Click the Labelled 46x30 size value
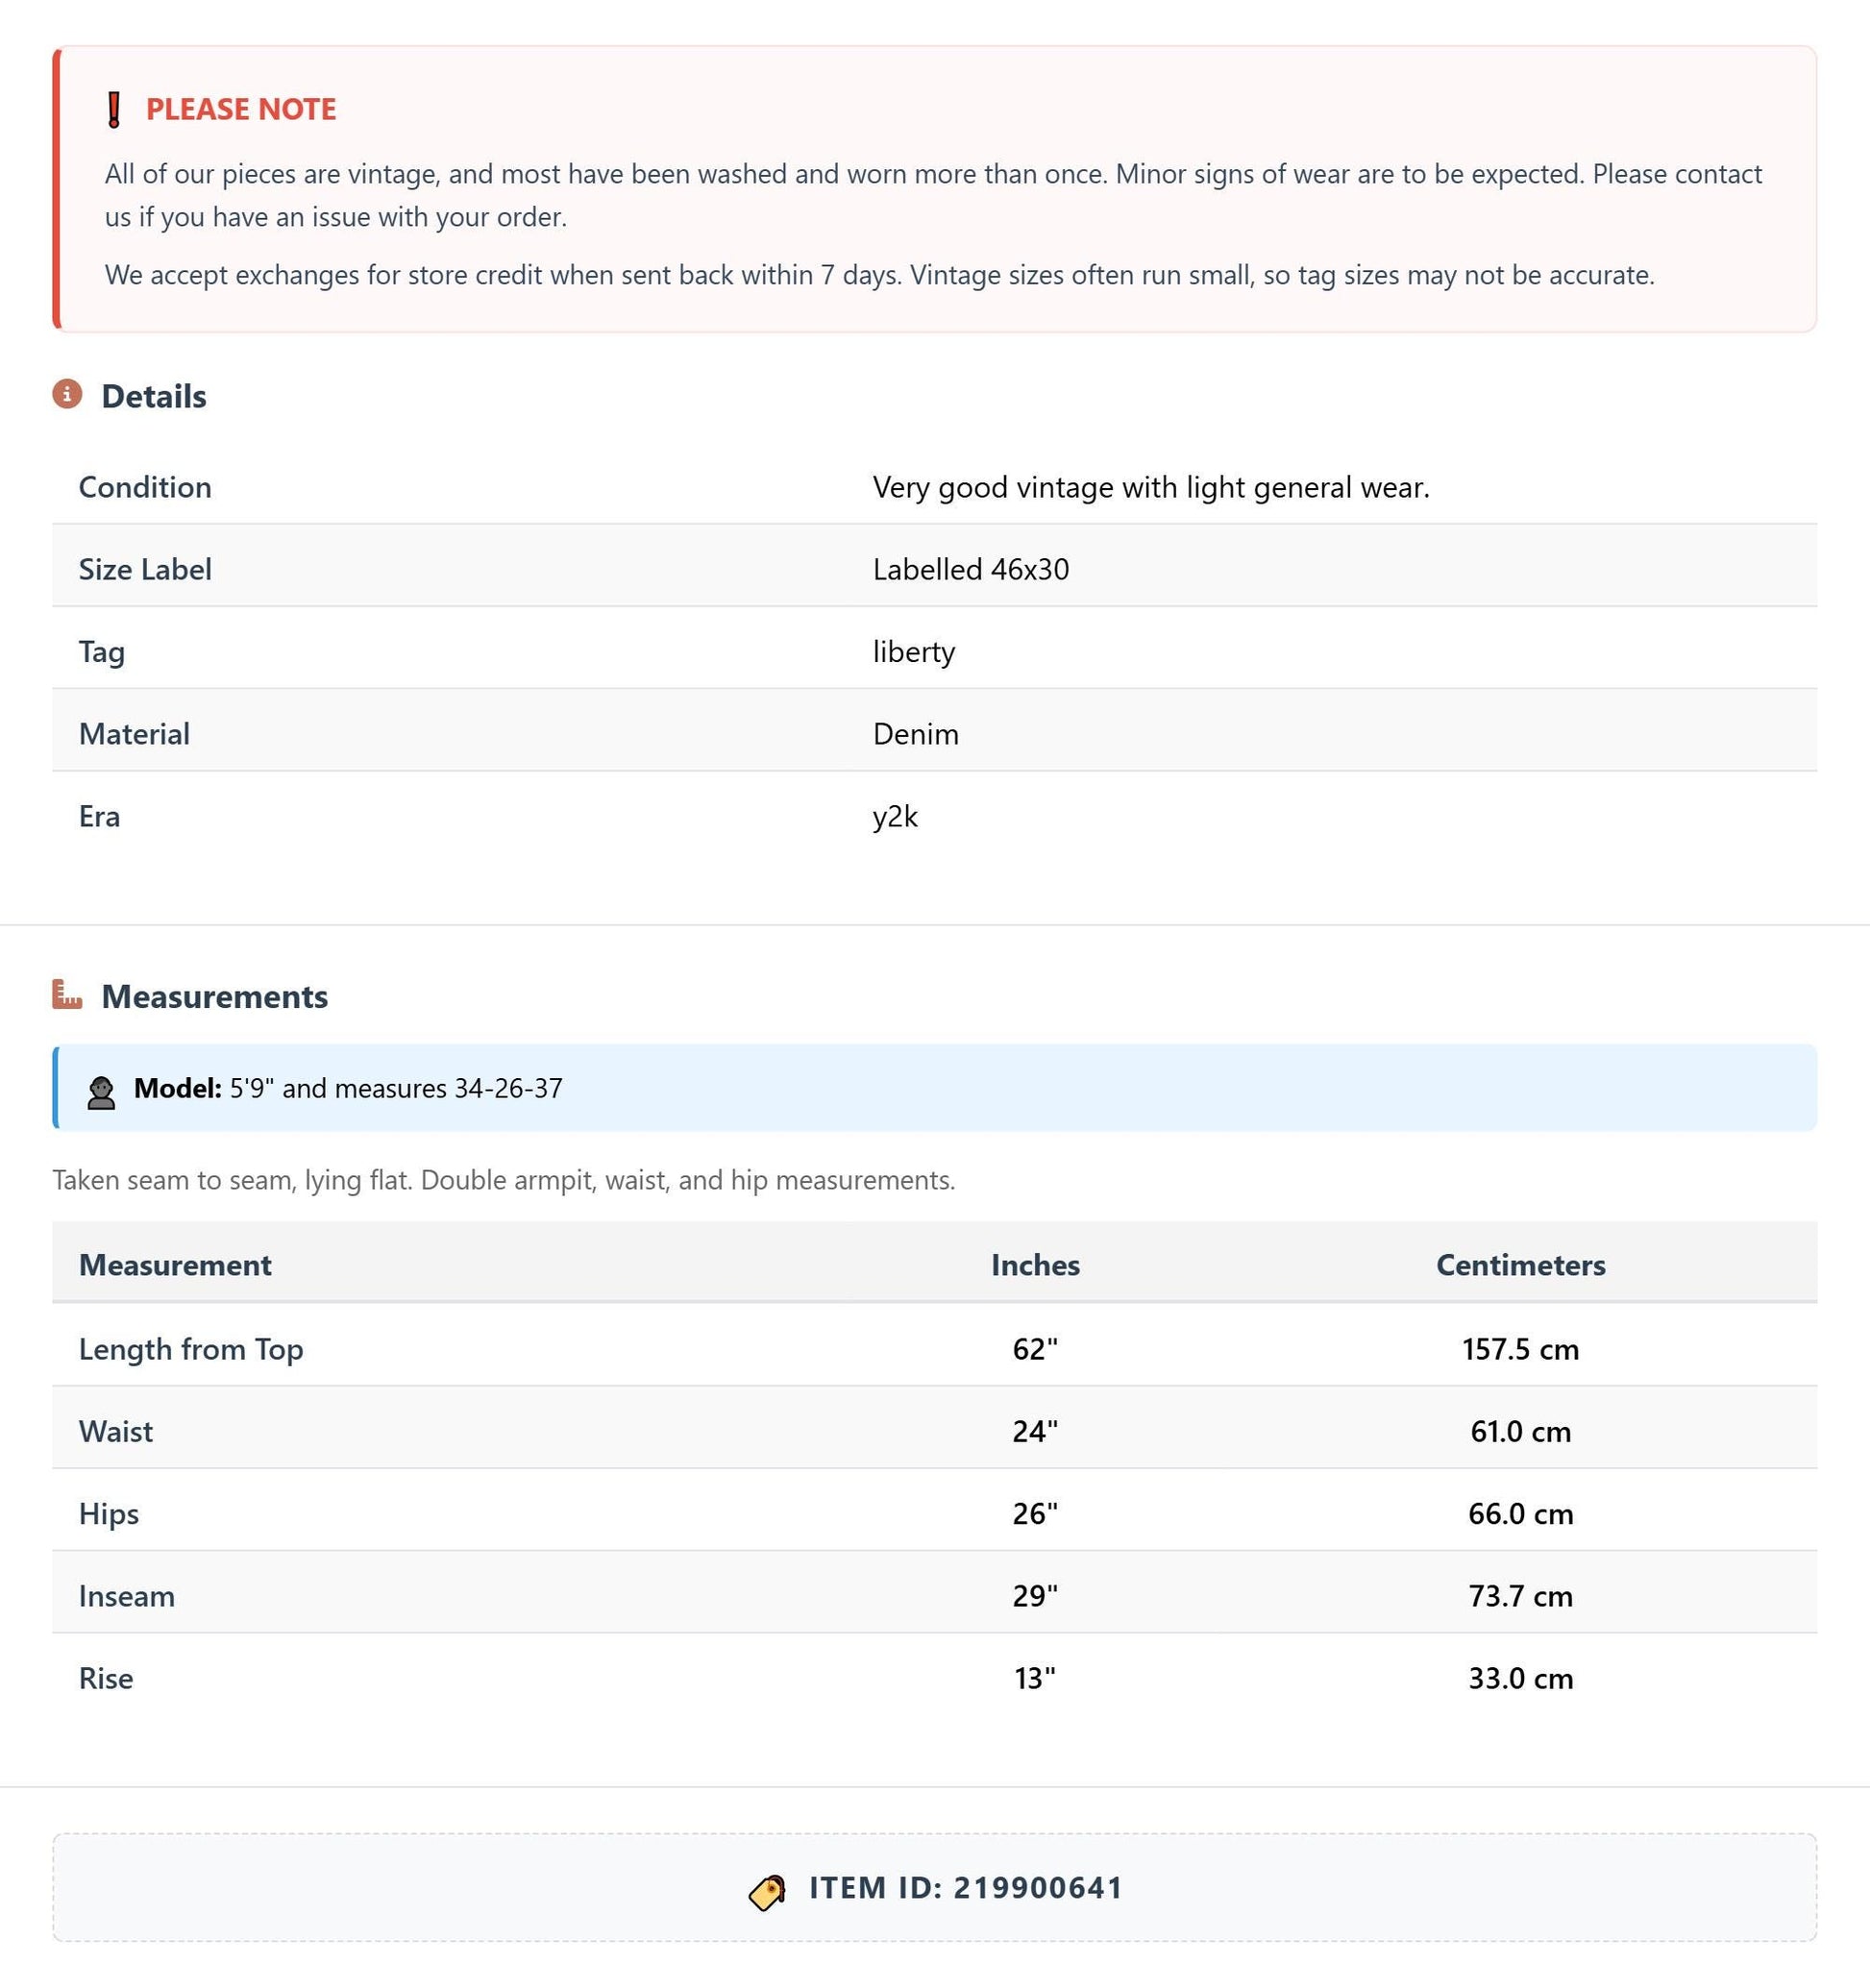The width and height of the screenshot is (1870, 1988). click(971, 569)
